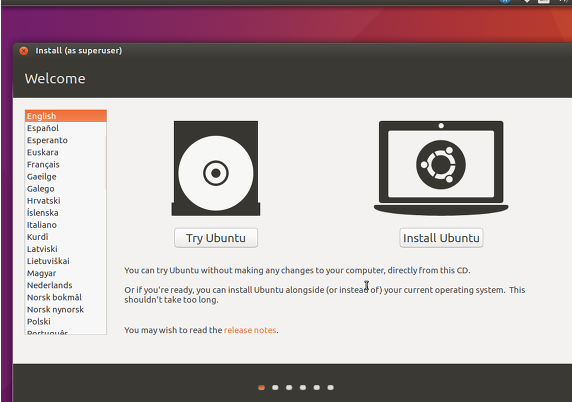Click the Try Ubuntu CD icon
Screen dimensions: 572x402
click(216, 168)
